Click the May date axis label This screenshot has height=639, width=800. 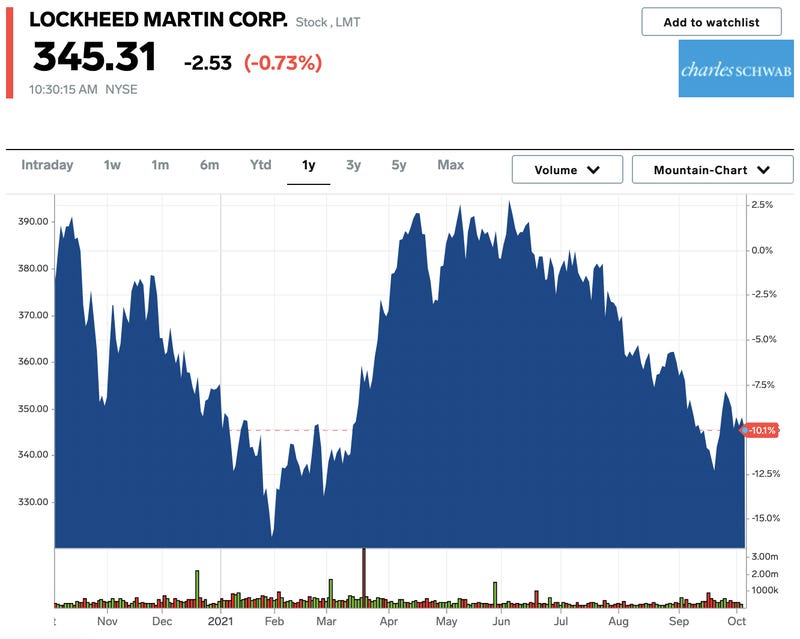(x=446, y=622)
